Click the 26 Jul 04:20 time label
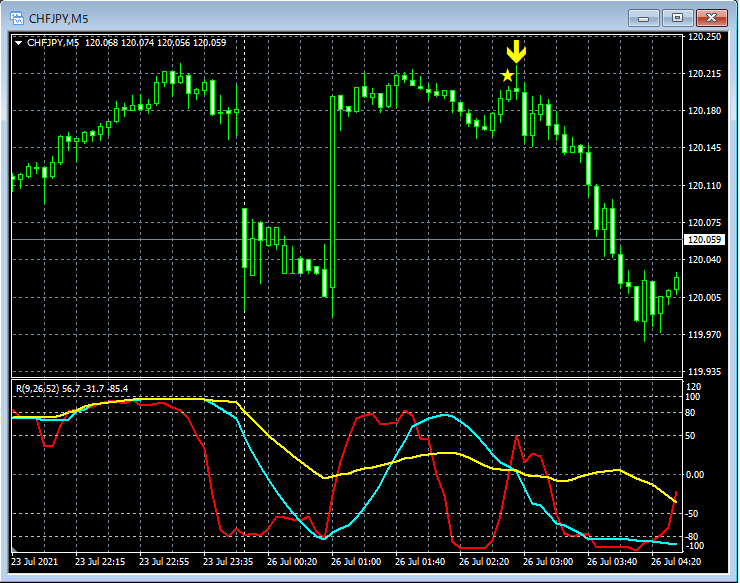The image size is (740, 583). point(676,562)
